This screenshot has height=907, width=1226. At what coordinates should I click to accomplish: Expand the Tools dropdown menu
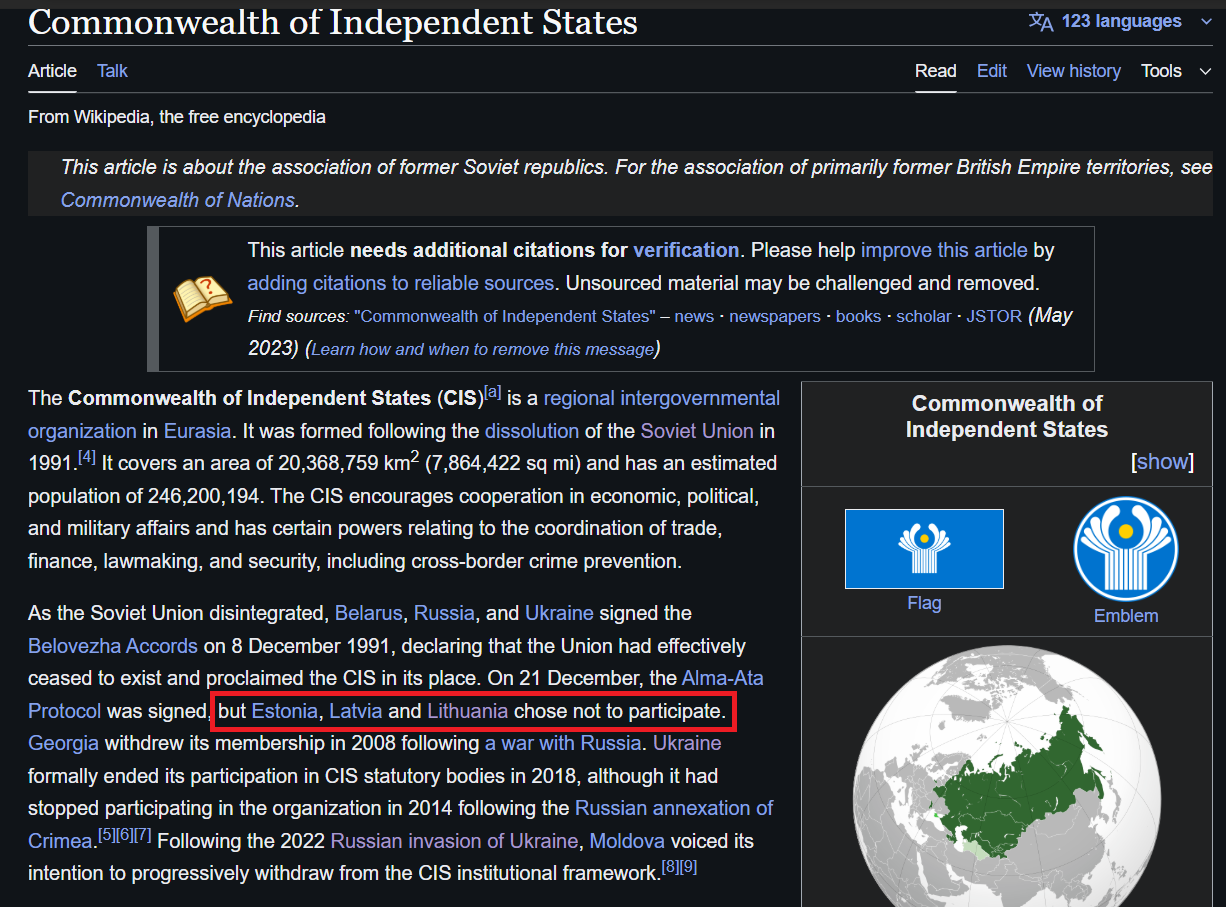tap(1176, 71)
